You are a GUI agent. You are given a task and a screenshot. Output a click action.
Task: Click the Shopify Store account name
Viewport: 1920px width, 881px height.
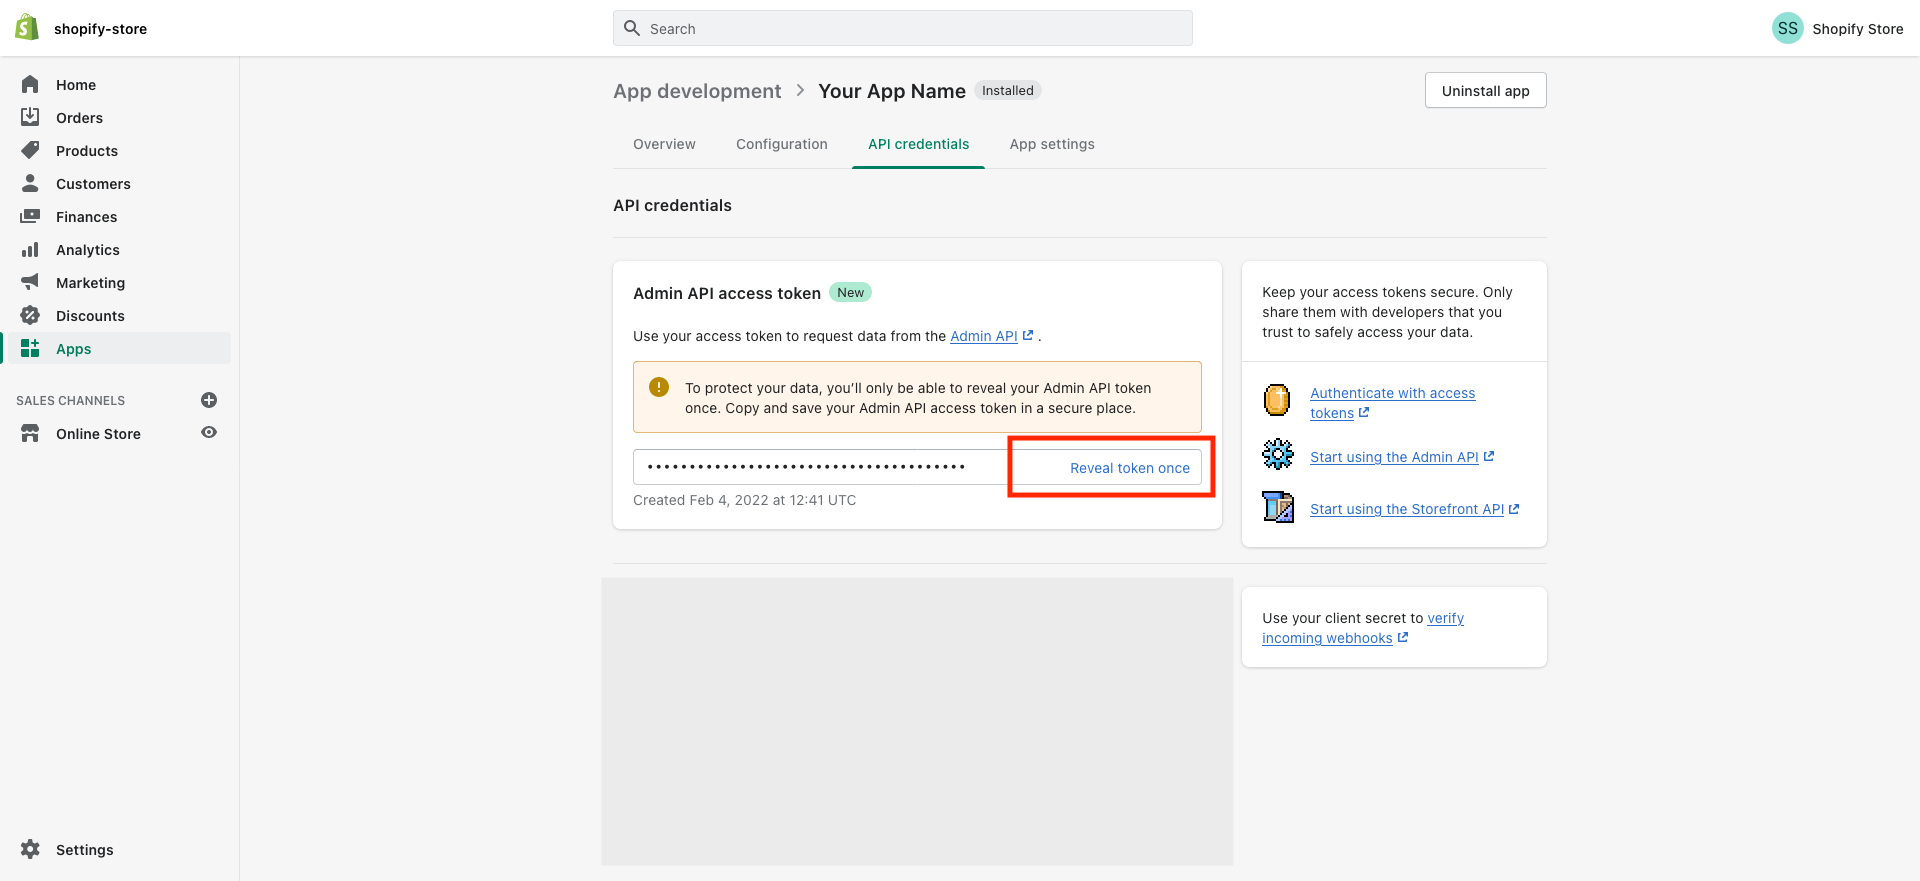1857,29
